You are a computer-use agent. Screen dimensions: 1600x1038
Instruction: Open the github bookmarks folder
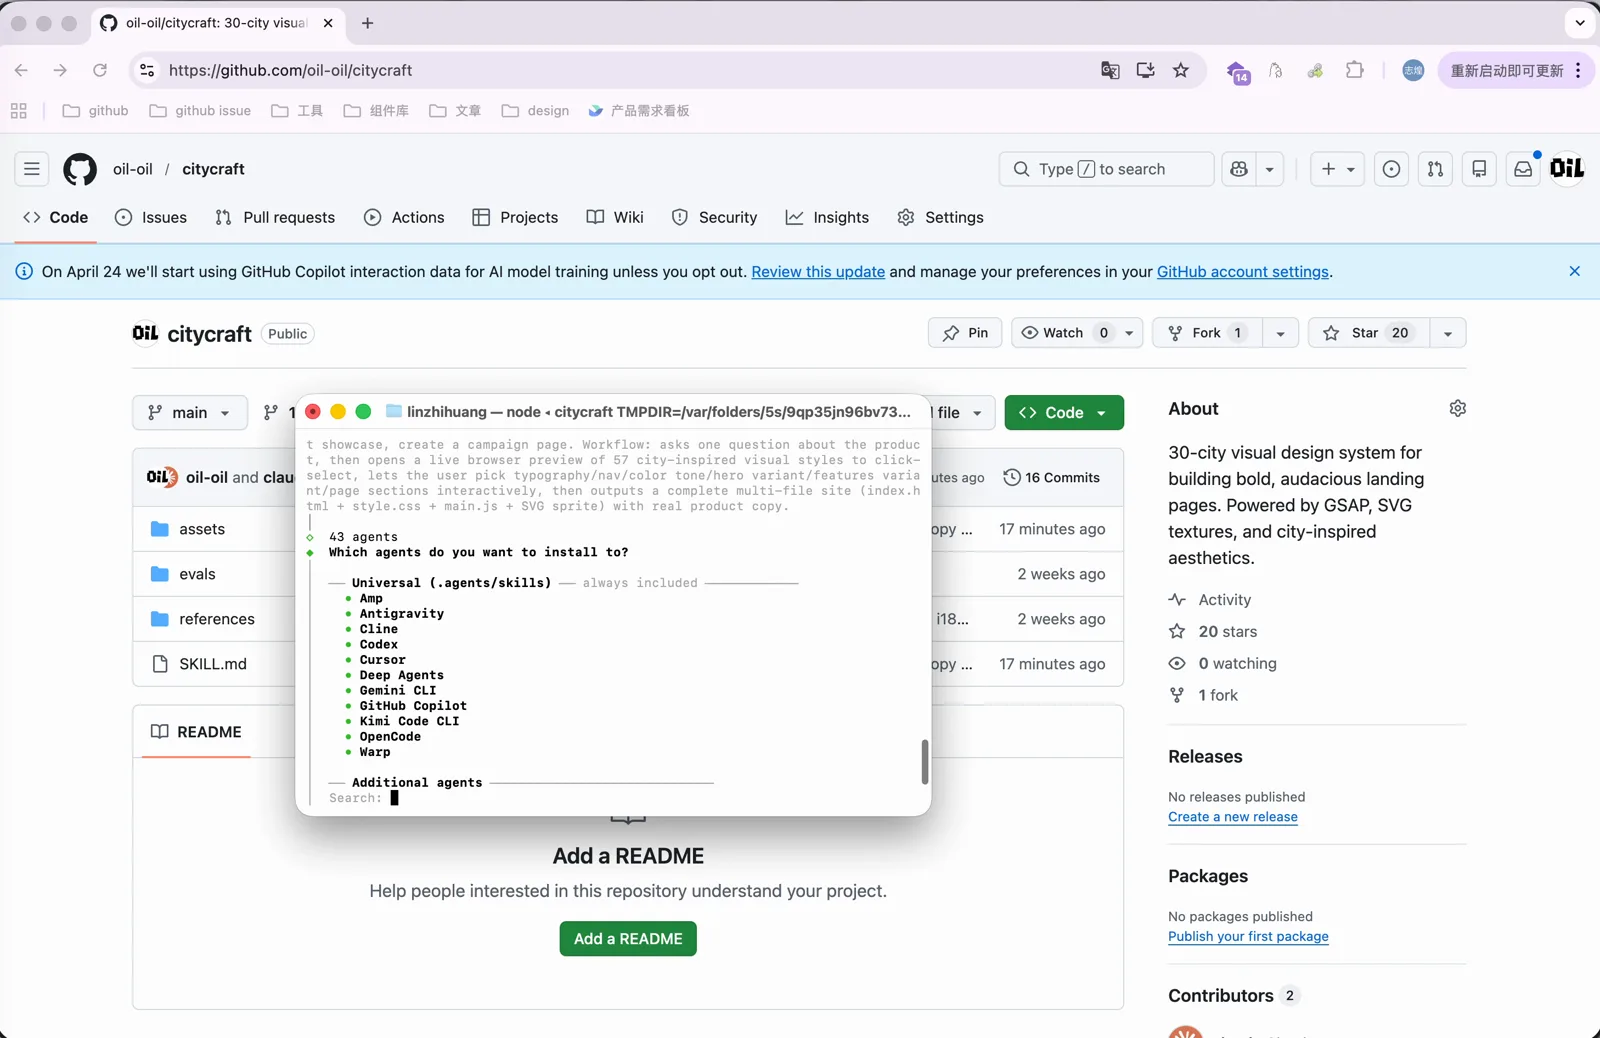click(x=96, y=111)
